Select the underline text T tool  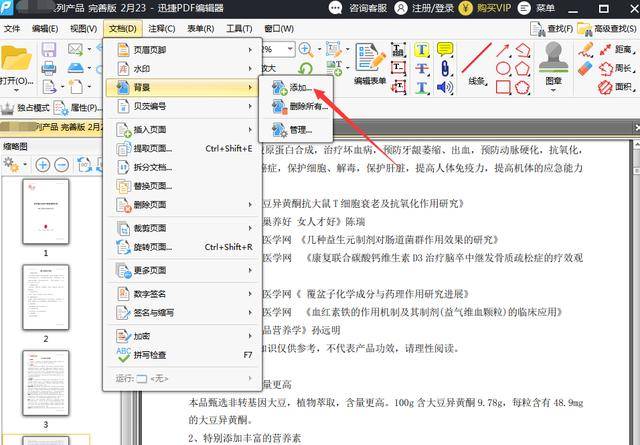point(422,87)
